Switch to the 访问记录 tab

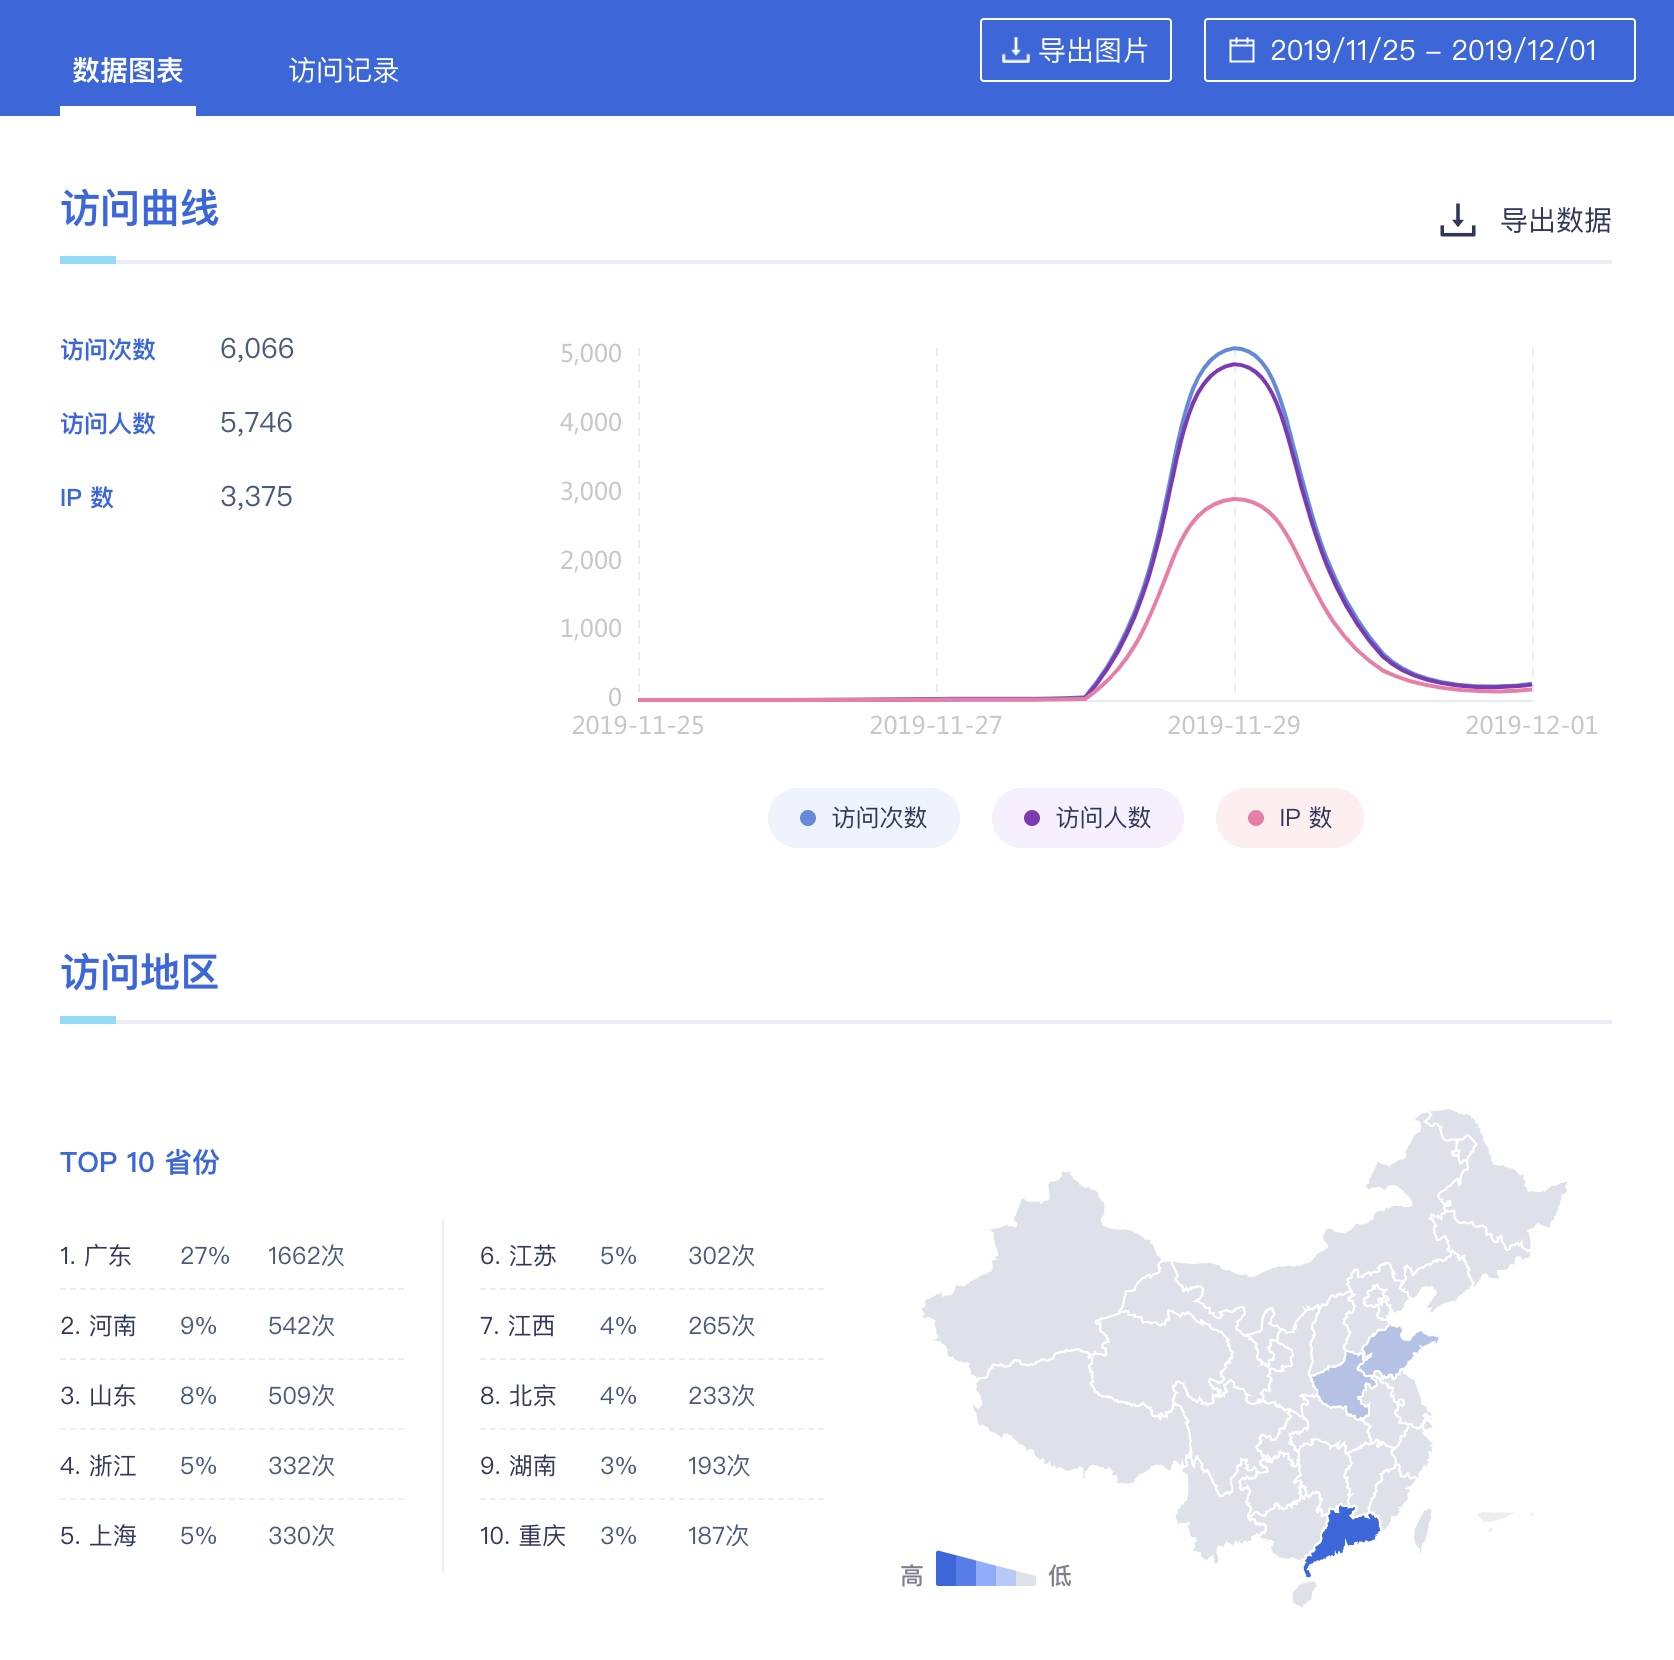(x=342, y=70)
